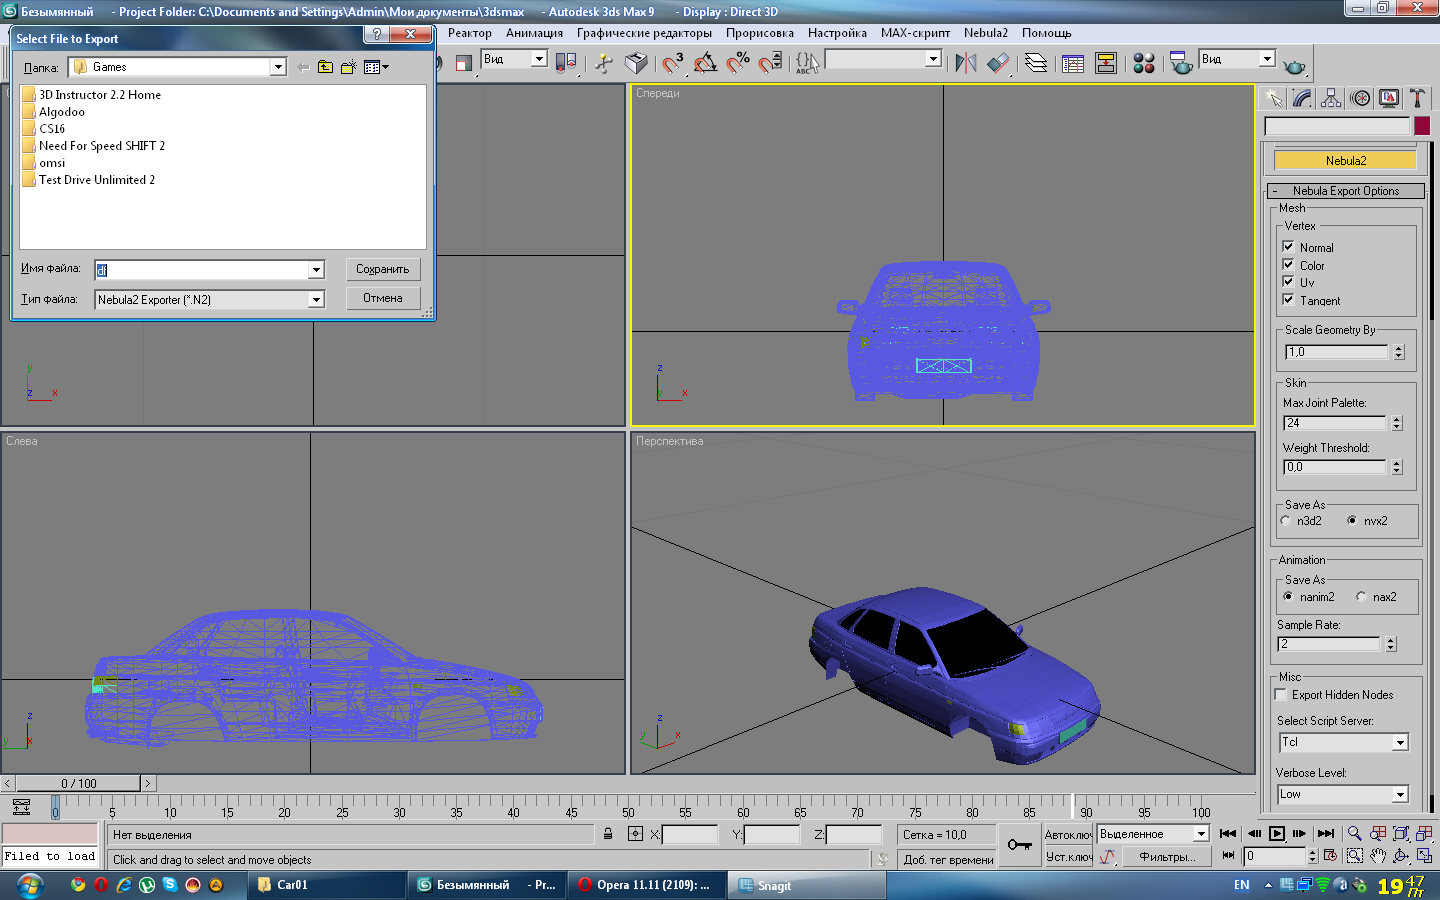Open the Verbose Level Low dropdown
Image resolution: width=1440 pixels, height=900 pixels.
tap(1400, 794)
